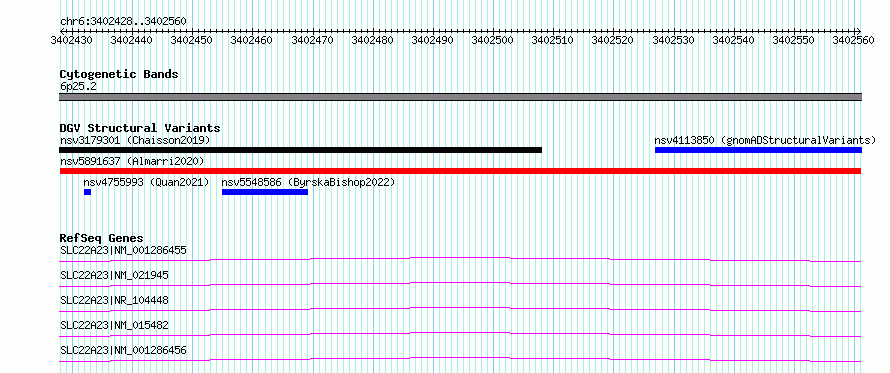
Task: Open SLC22A23|NM_001286456 transcript label
Action: tap(123, 350)
